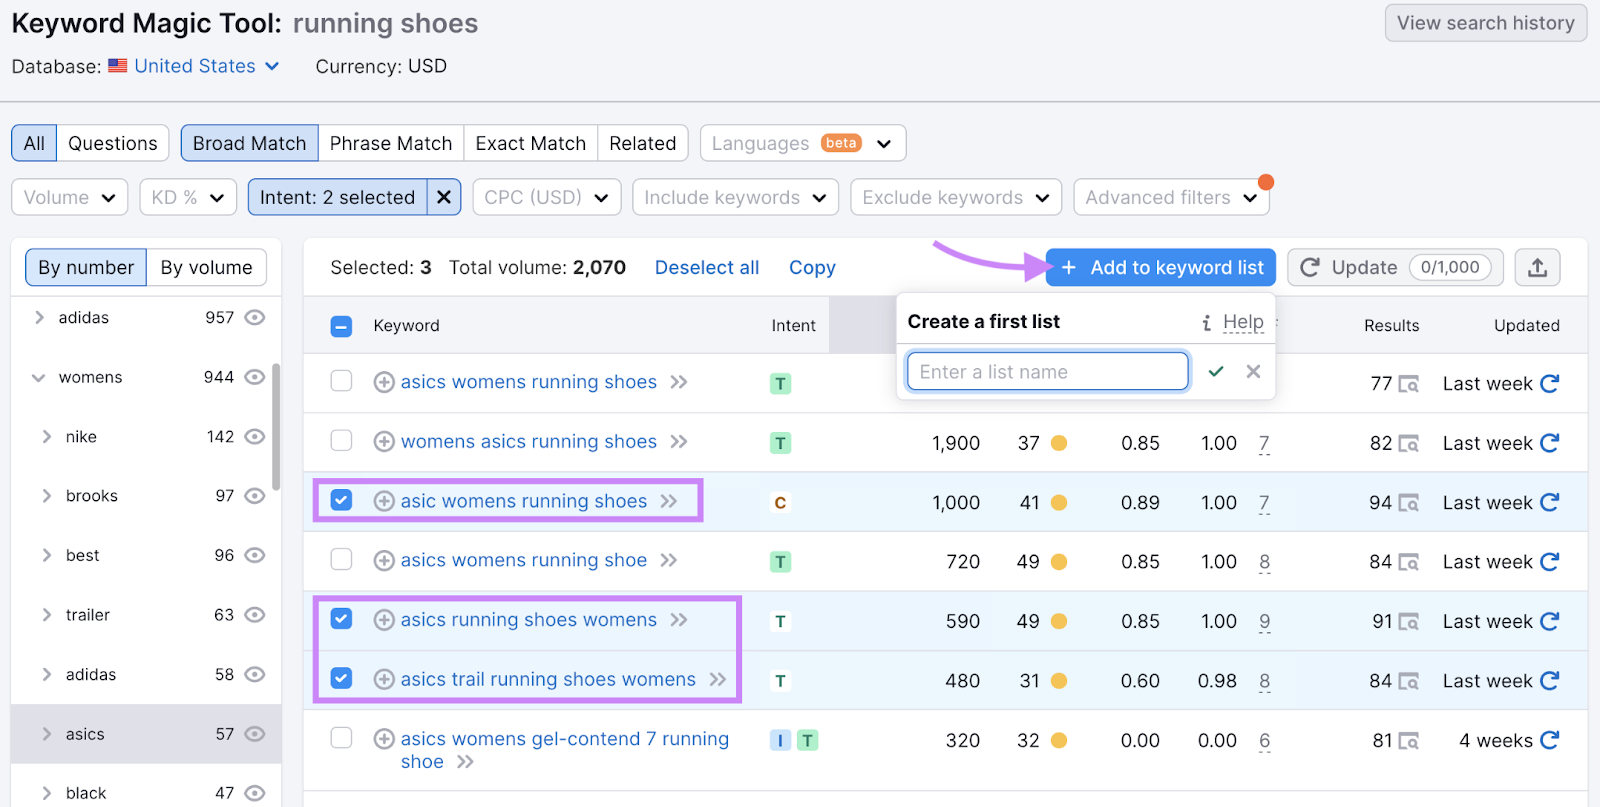The width and height of the screenshot is (1600, 807).
Task: View SERP for 'asics running shoes womens'
Action: pos(1409,622)
